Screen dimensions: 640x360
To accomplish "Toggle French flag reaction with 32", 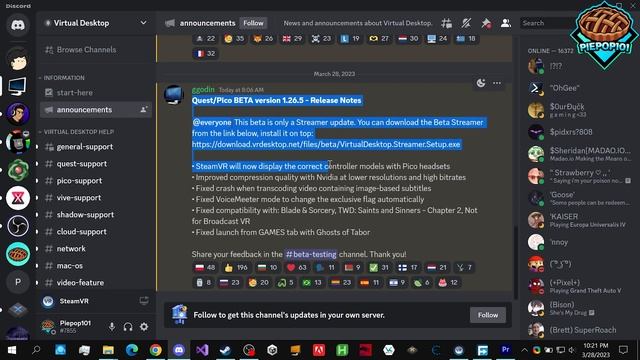I will (205, 53).
